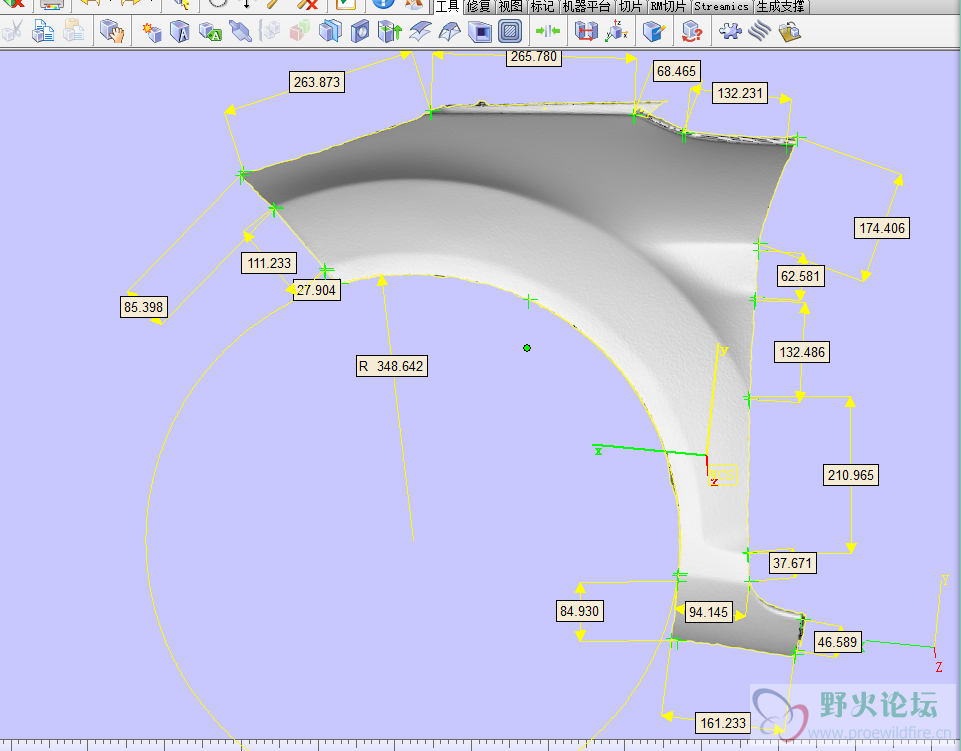Image resolution: width=961 pixels, height=751 pixels.
Task: Select the 161.233 dimension label
Action: [723, 723]
